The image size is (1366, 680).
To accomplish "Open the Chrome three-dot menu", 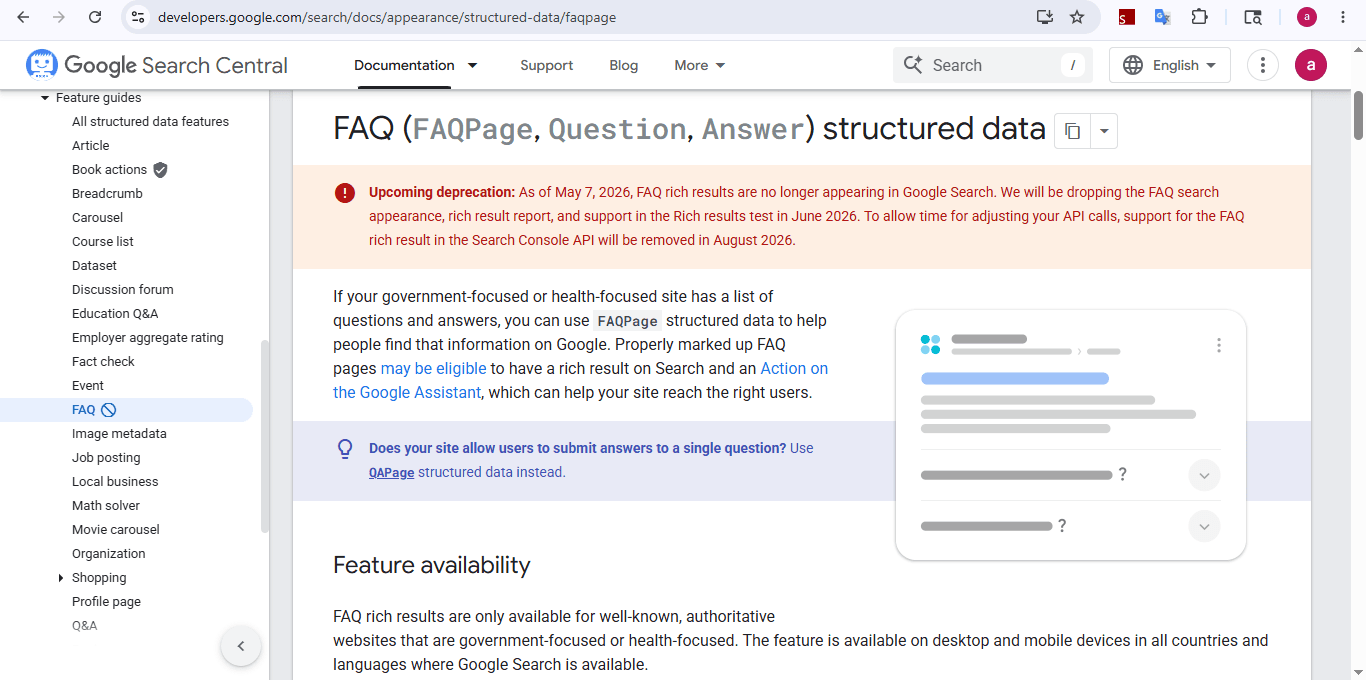I will click(1342, 17).
